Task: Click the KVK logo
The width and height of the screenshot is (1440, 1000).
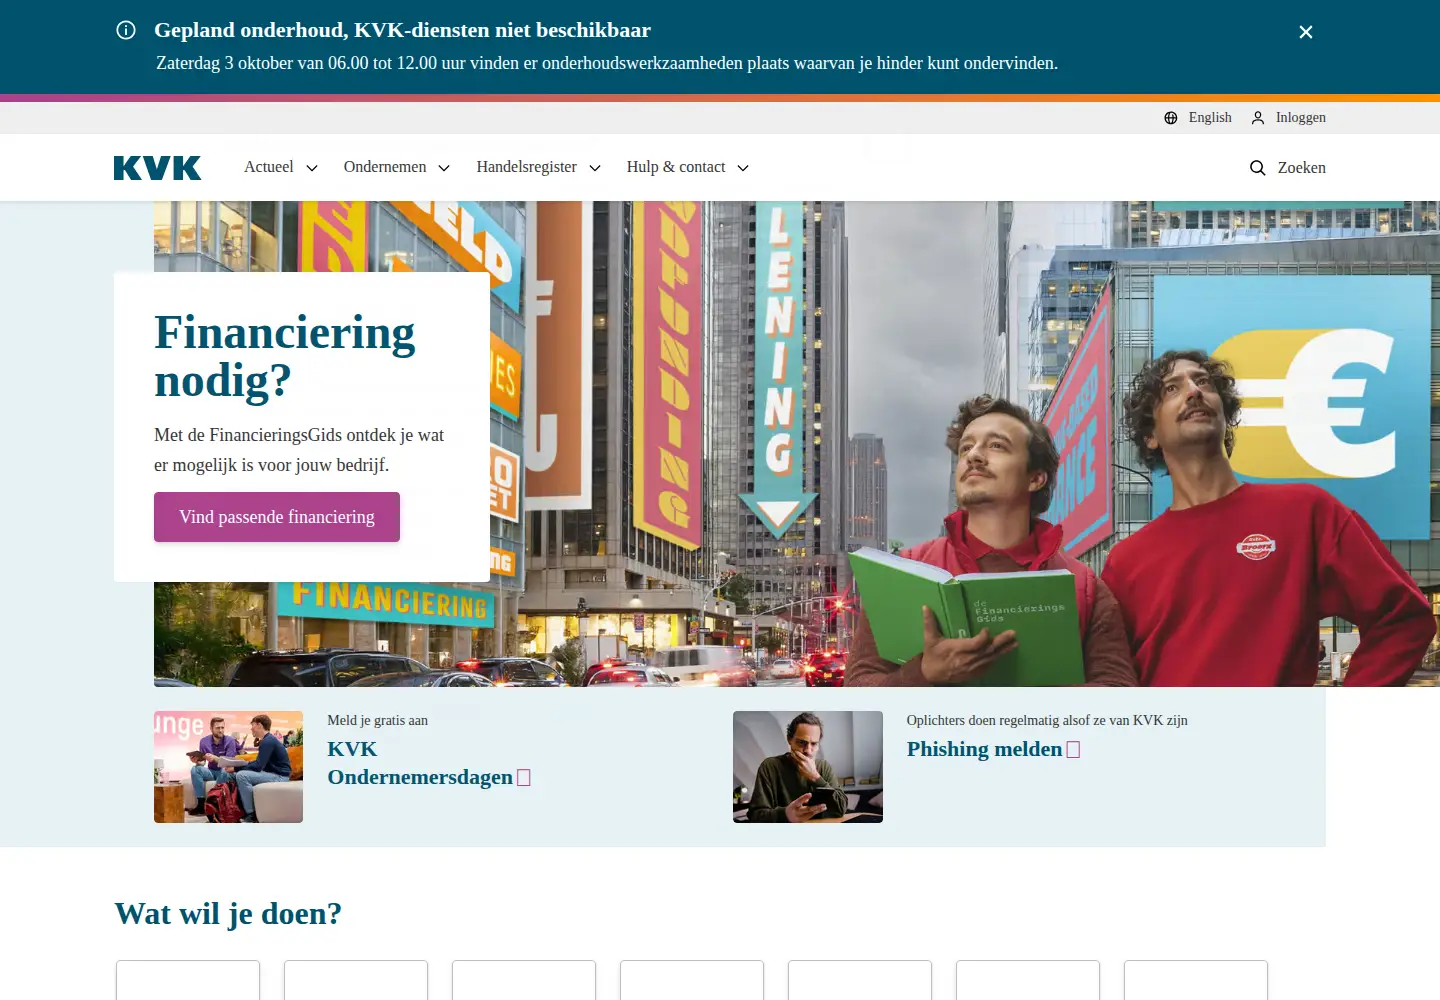Action: [157, 168]
